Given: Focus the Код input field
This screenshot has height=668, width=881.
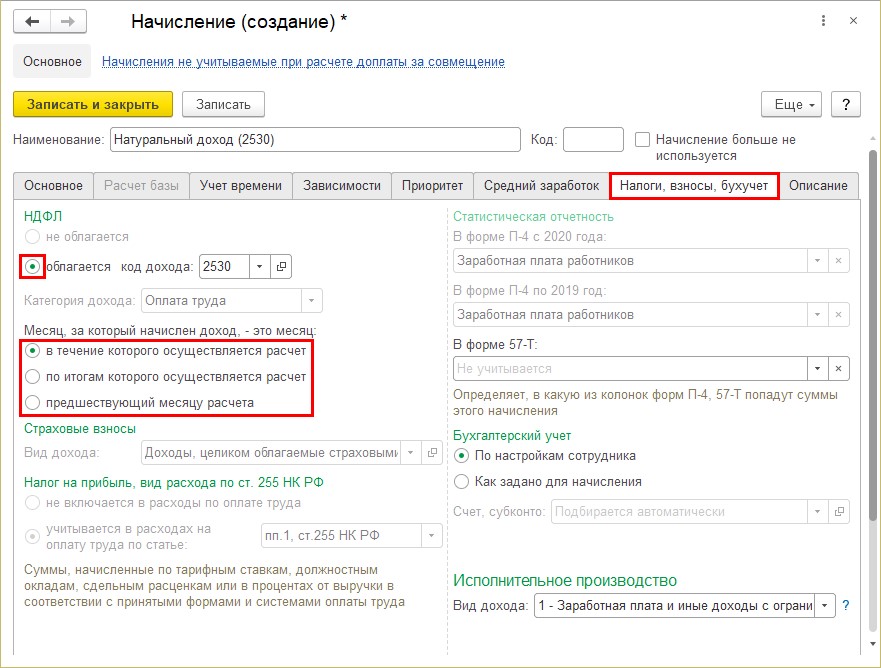Looking at the screenshot, I should [x=593, y=139].
